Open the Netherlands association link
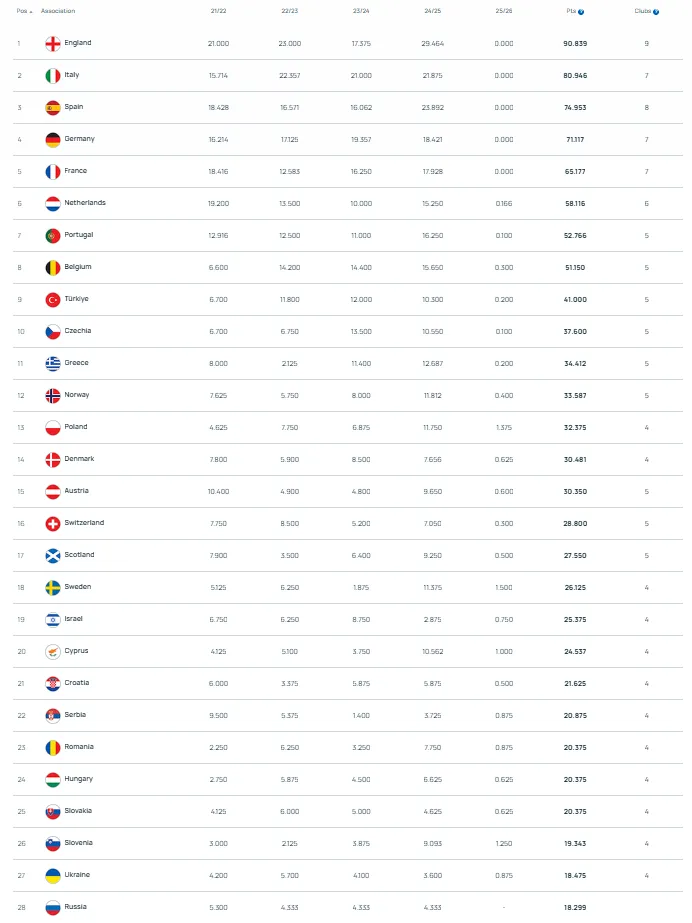The height and width of the screenshot is (923, 692). click(x=85, y=202)
